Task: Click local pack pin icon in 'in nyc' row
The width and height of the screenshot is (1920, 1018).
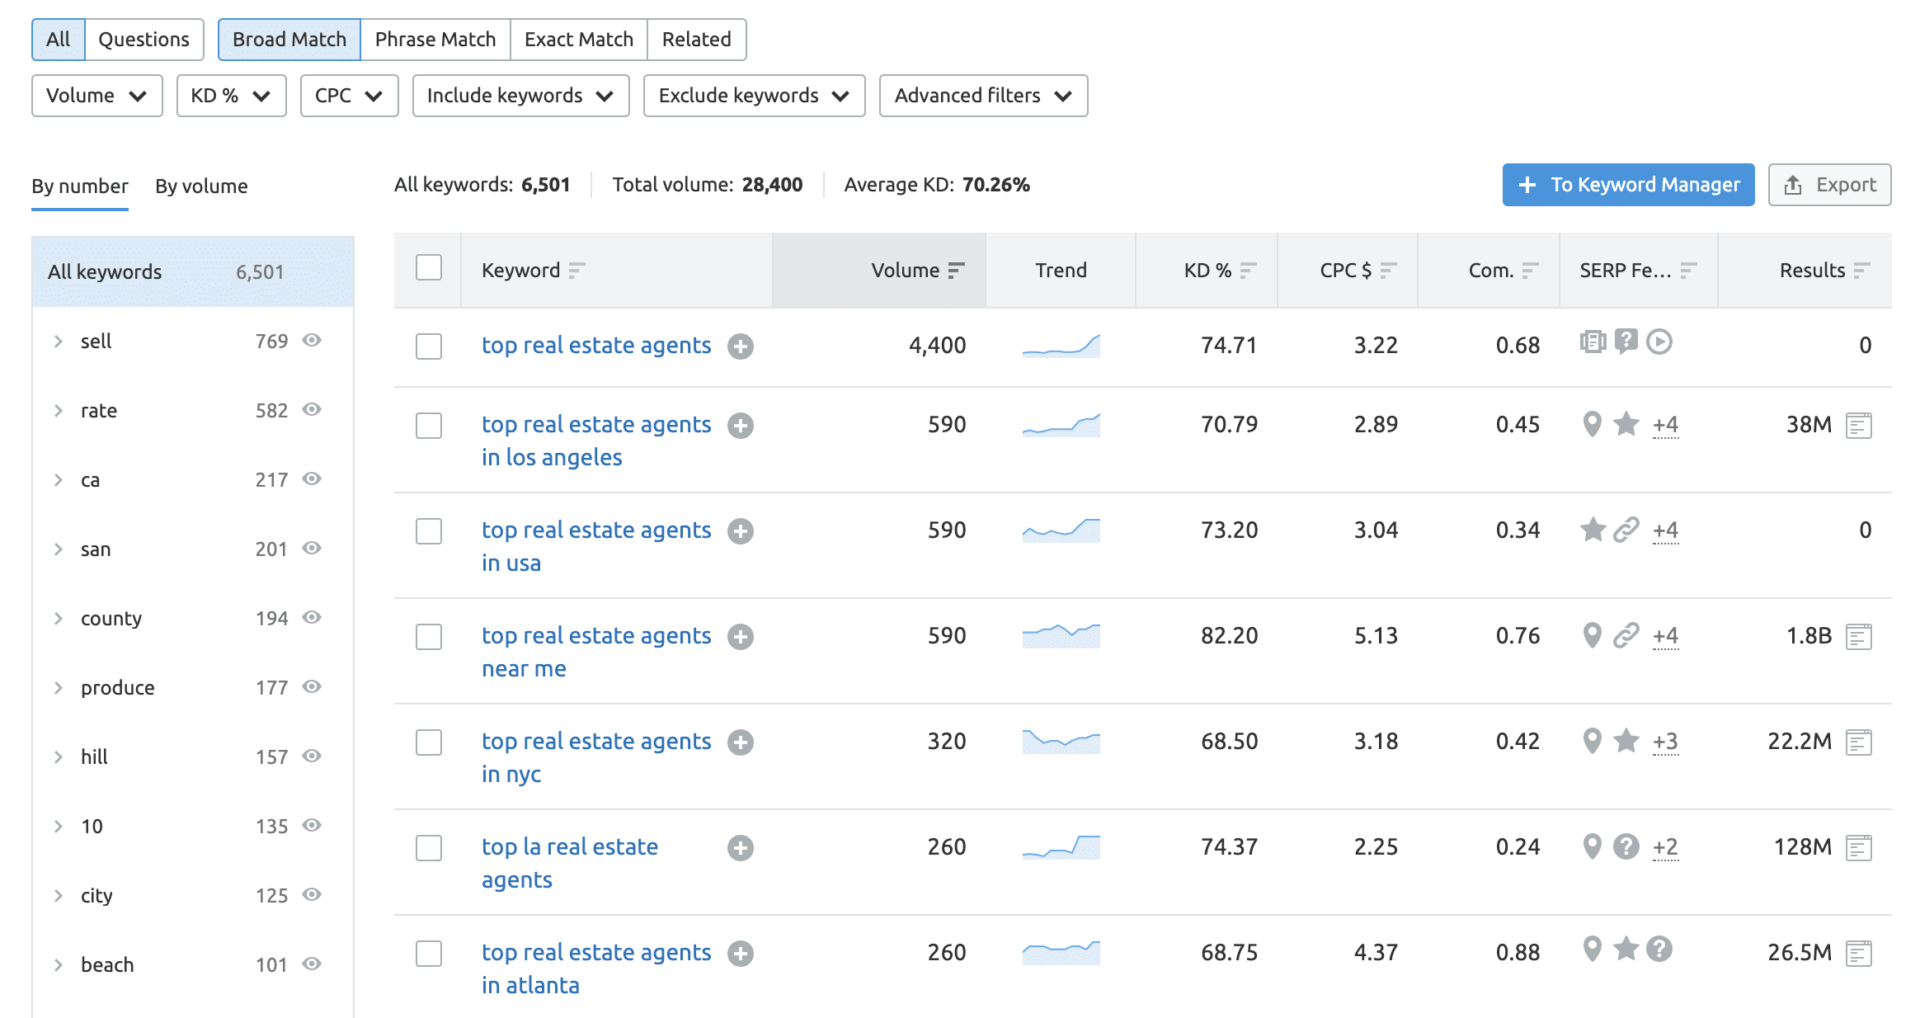Action: tap(1592, 741)
